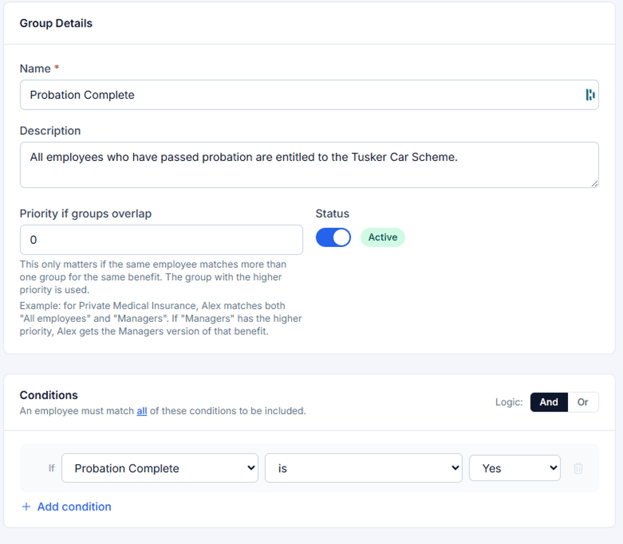Click into the Name input field
The height and width of the screenshot is (544, 623).
coord(309,95)
